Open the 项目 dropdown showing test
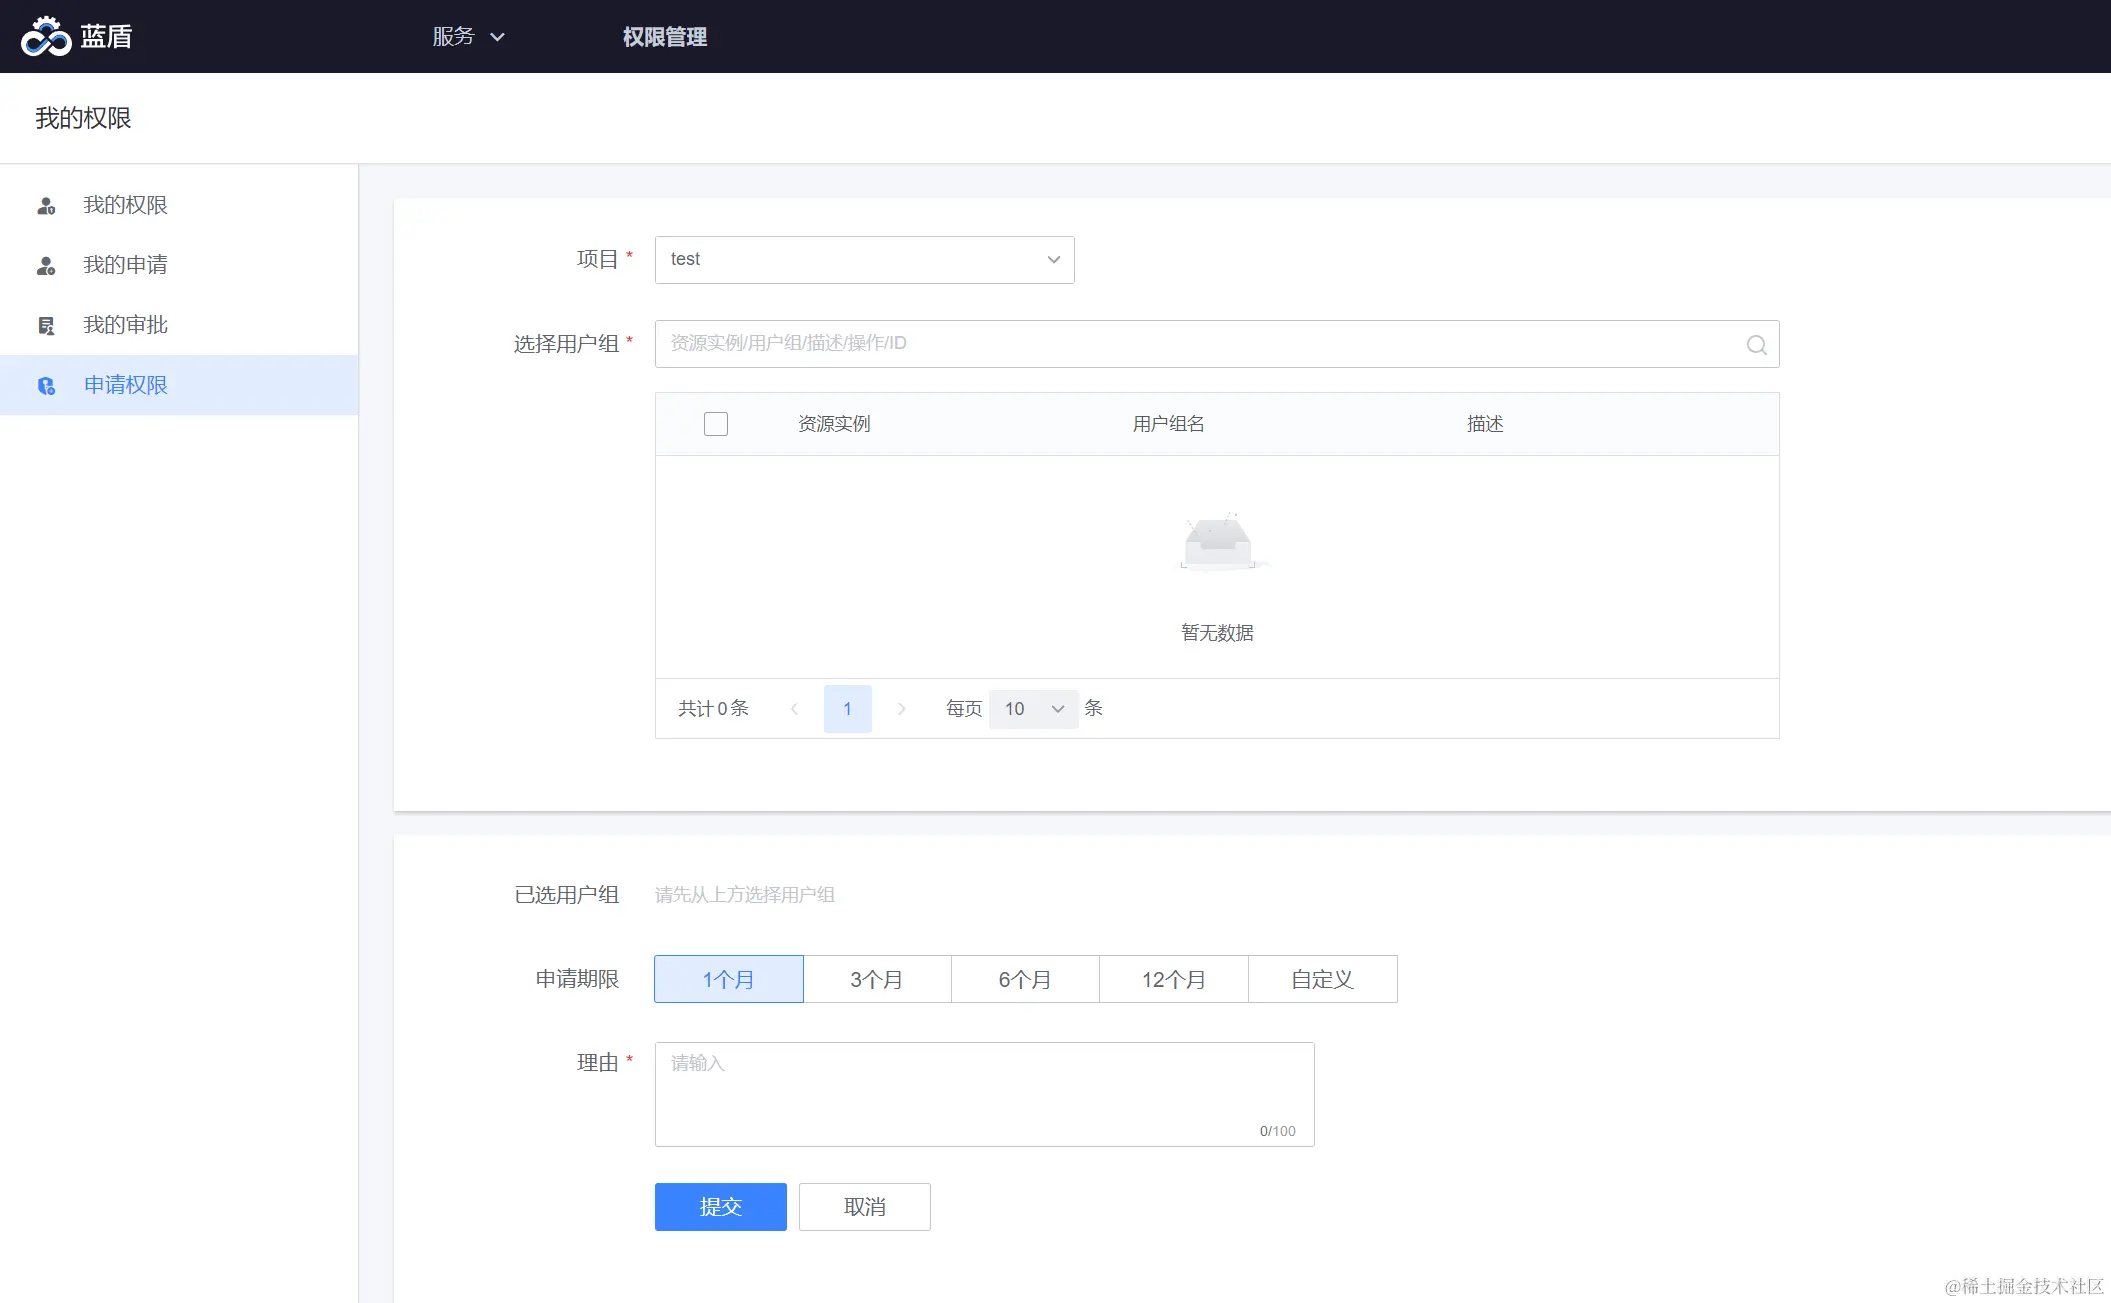Image resolution: width=2111 pixels, height=1303 pixels. (864, 260)
